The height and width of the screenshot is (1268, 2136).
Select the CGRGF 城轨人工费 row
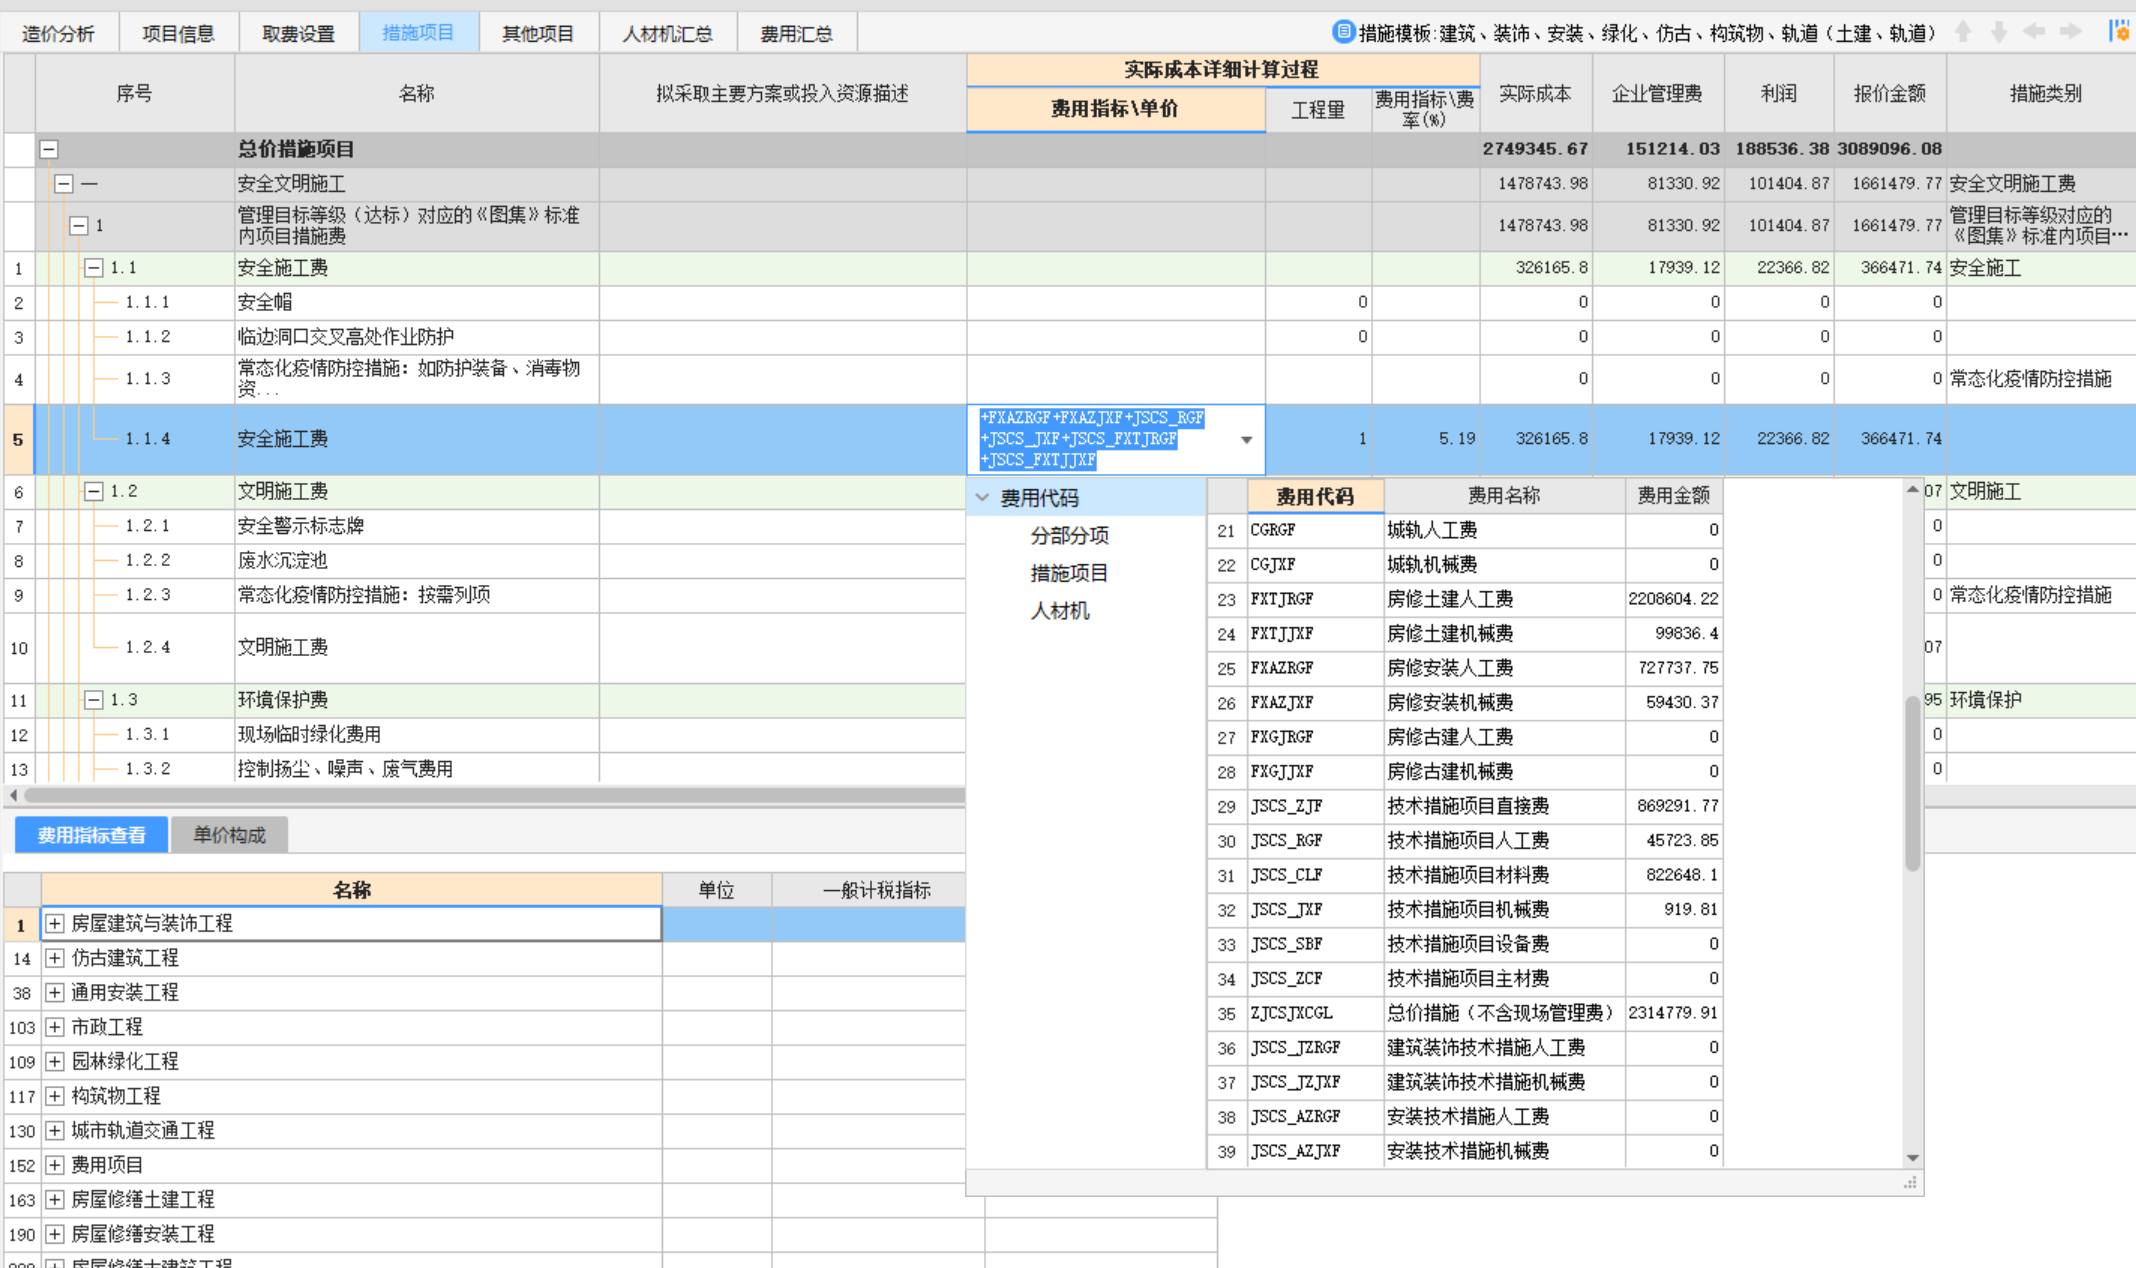tap(1465, 530)
